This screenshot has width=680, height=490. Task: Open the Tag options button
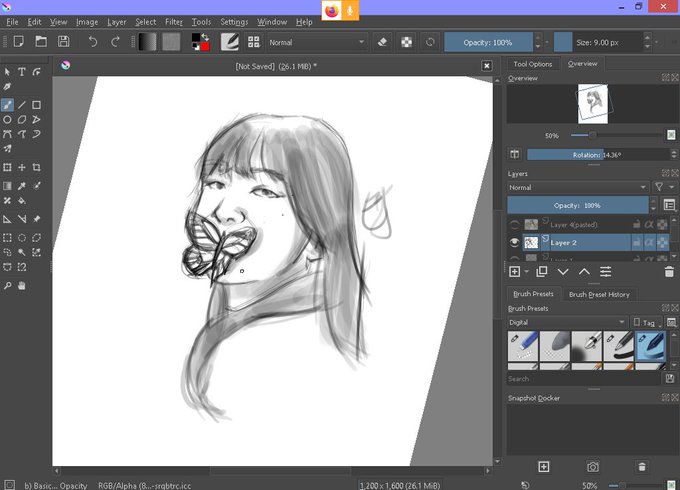pyautogui.click(x=647, y=322)
